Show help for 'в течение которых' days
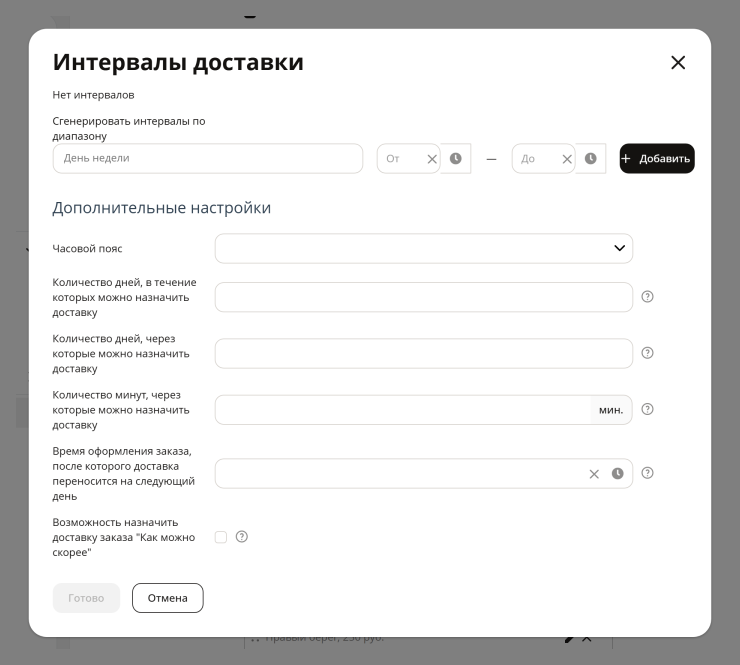Viewport: 740px width, 665px height. (647, 297)
